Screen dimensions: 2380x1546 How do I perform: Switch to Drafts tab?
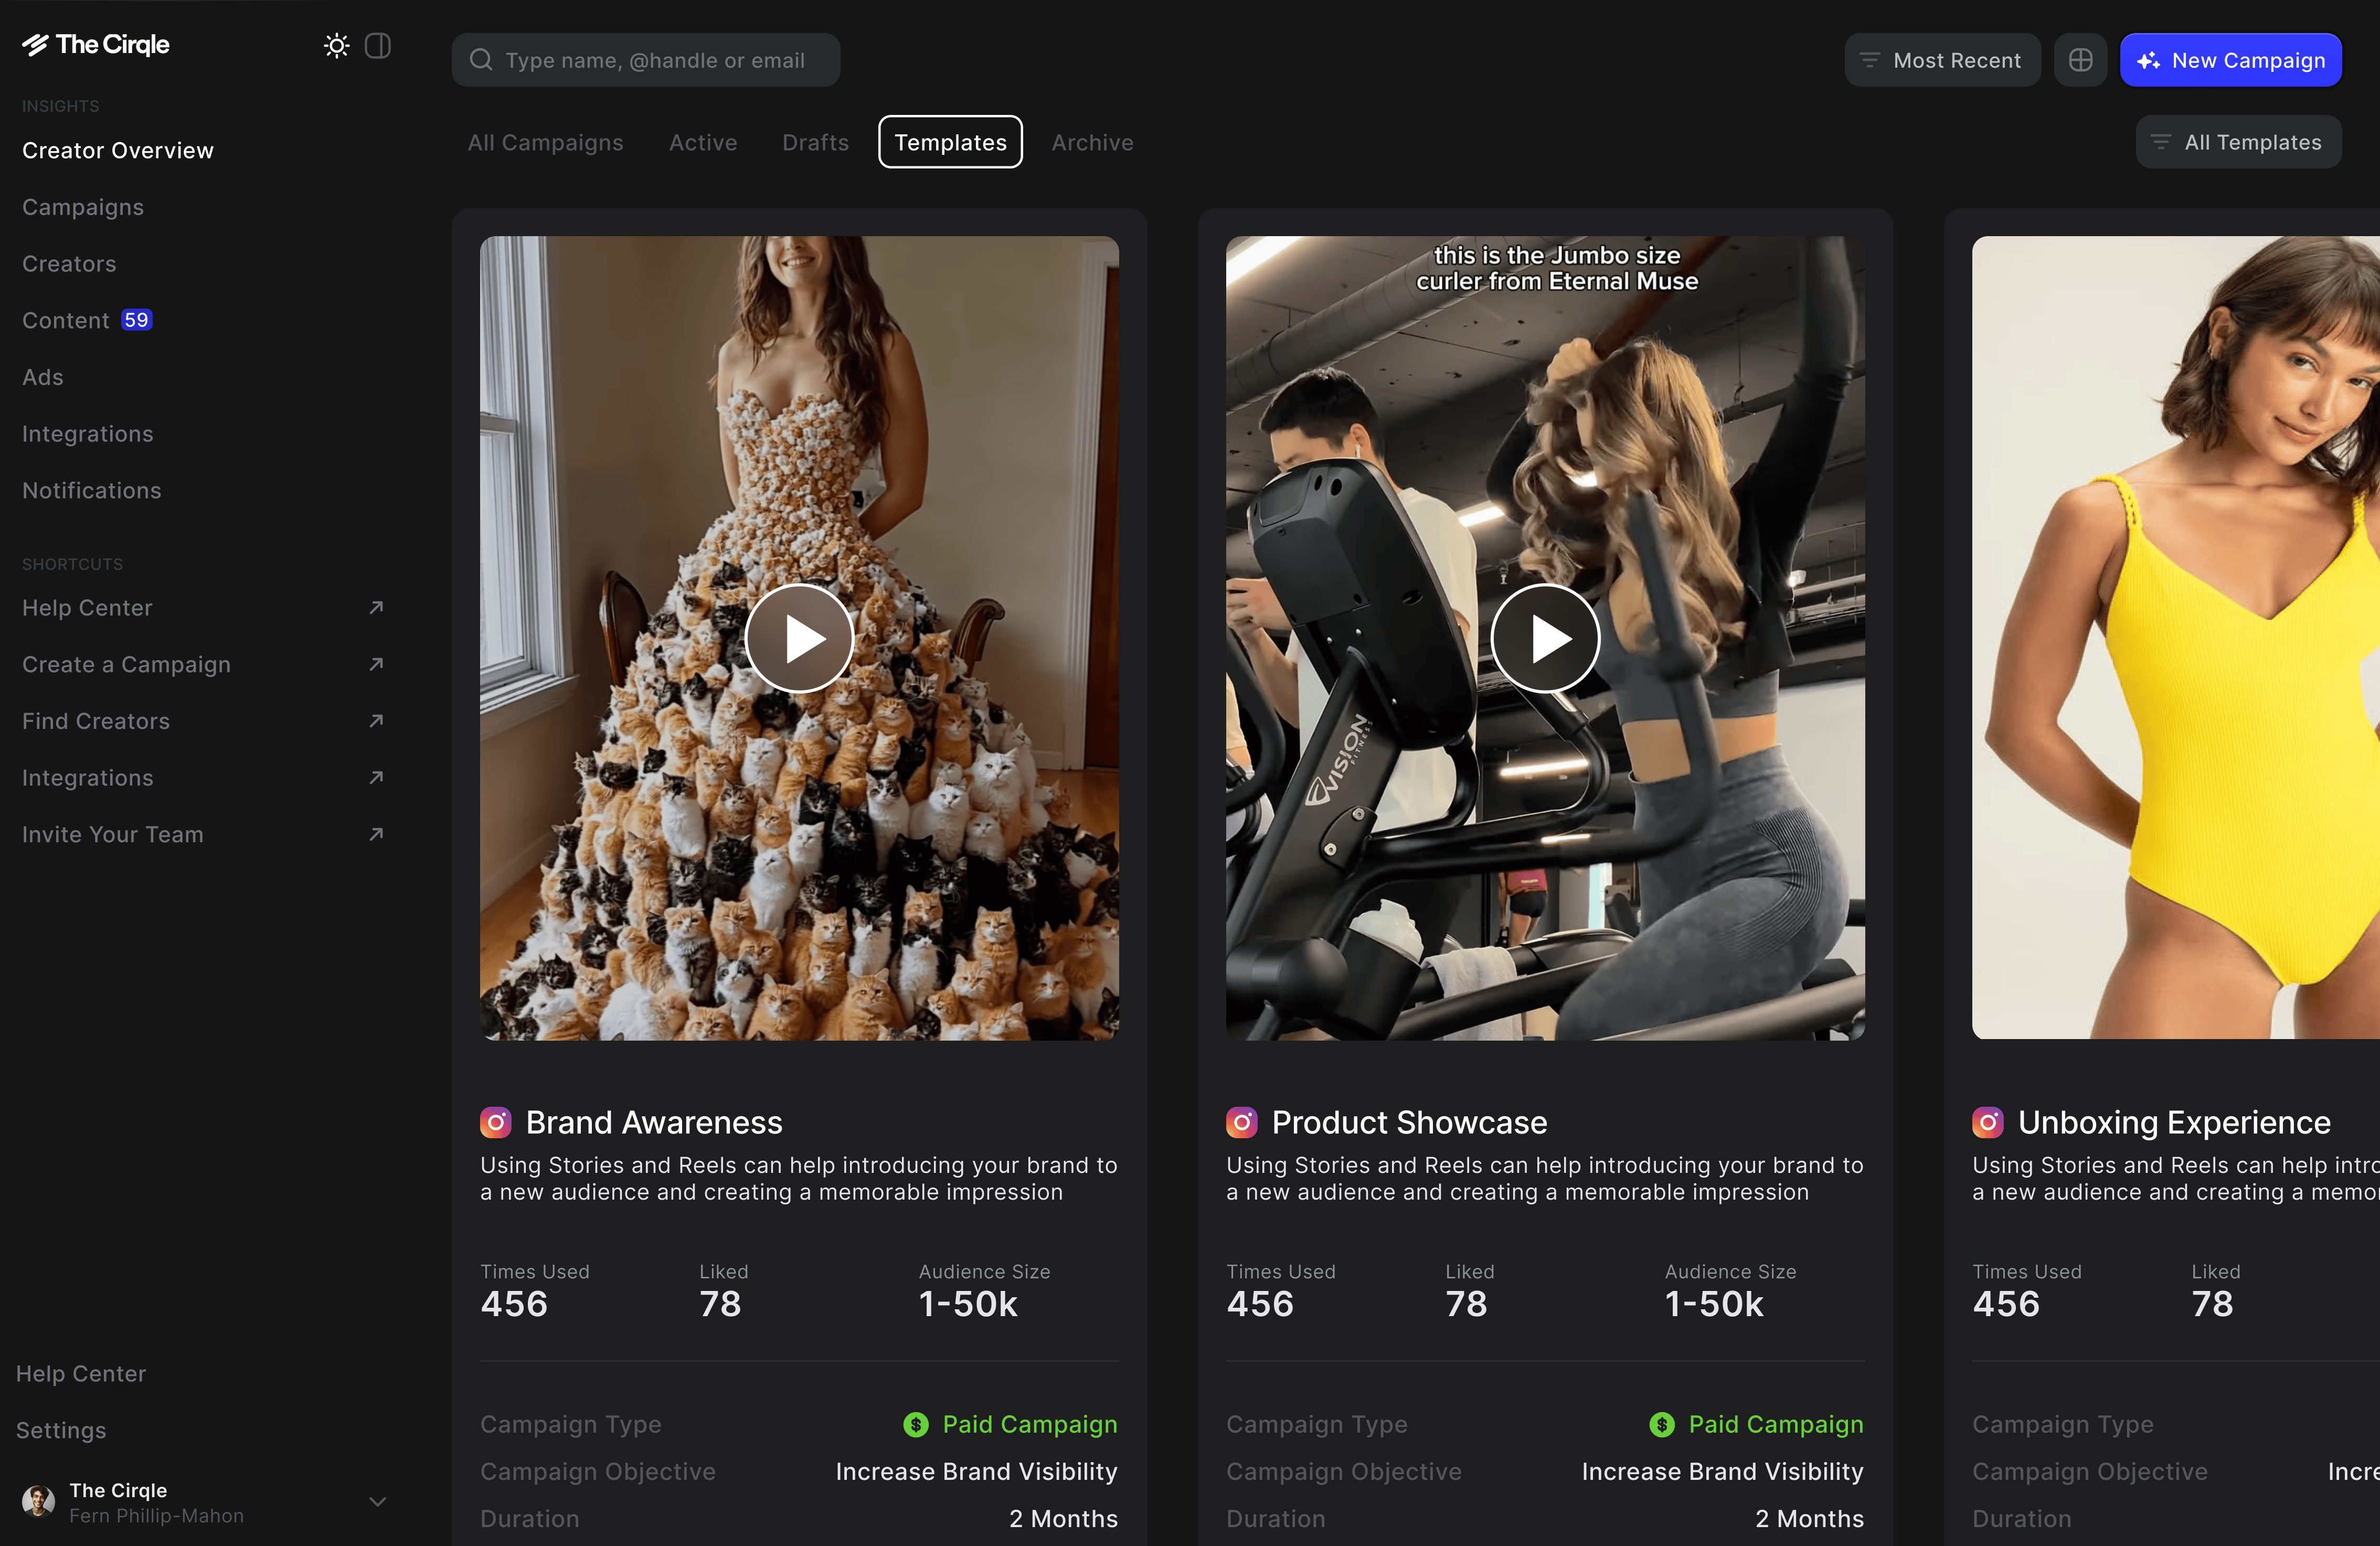pyautogui.click(x=815, y=142)
